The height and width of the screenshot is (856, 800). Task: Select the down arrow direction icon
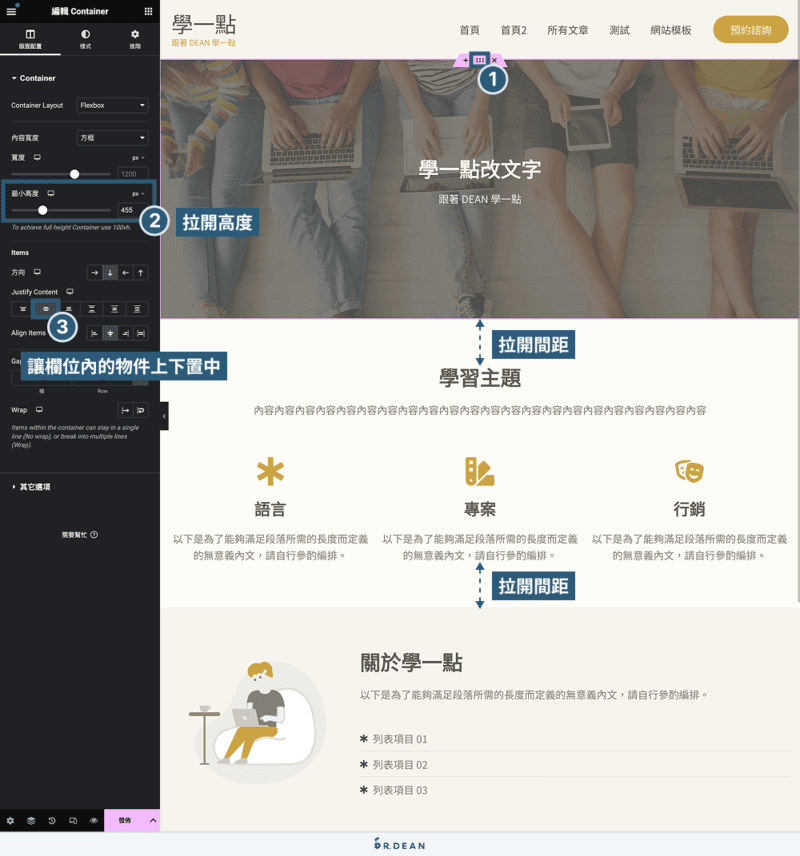110,273
